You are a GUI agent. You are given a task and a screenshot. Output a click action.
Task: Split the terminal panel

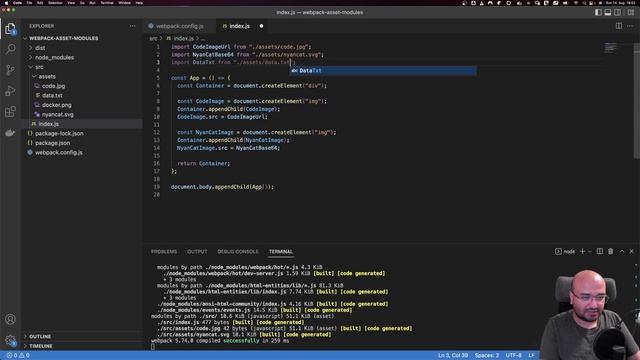600,251
